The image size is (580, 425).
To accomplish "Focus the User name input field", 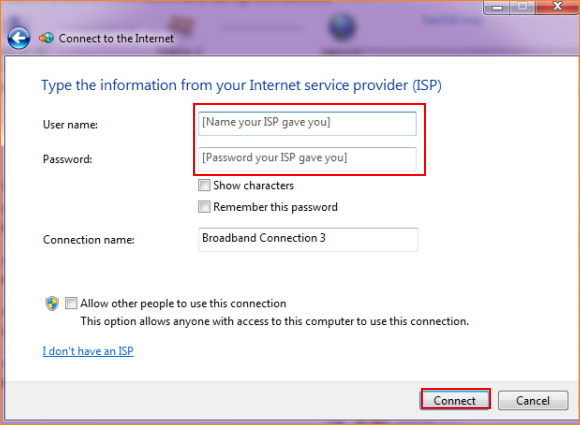I will pos(307,124).
